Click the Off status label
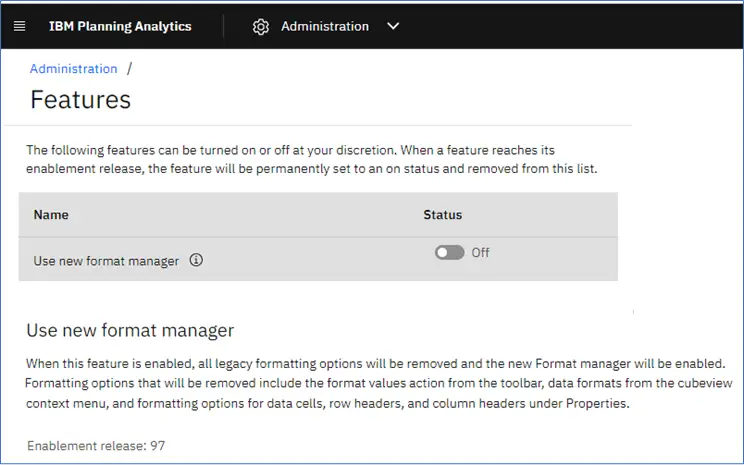 [x=480, y=252]
